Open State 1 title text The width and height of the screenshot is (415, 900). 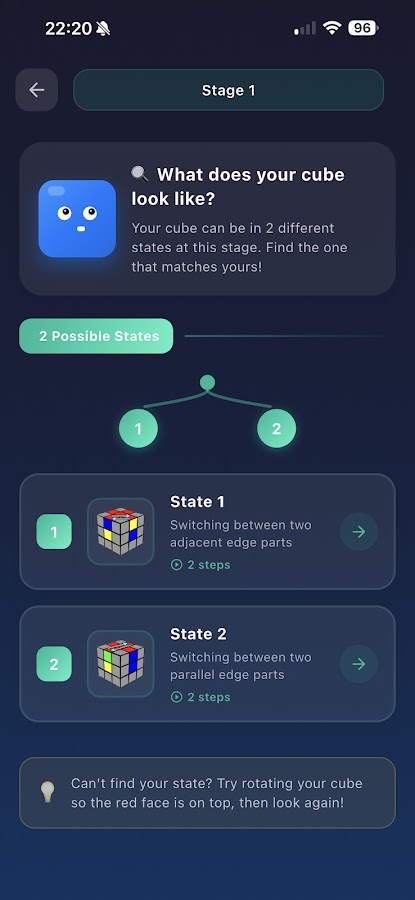click(x=198, y=502)
